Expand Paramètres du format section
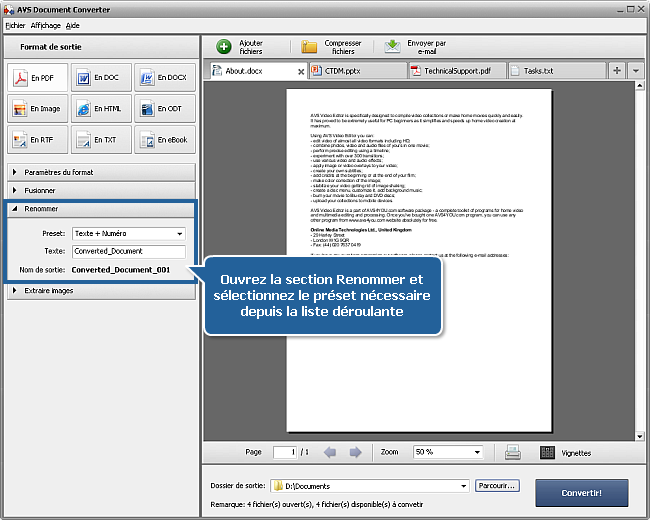The height and width of the screenshot is (520, 650). tap(101, 172)
